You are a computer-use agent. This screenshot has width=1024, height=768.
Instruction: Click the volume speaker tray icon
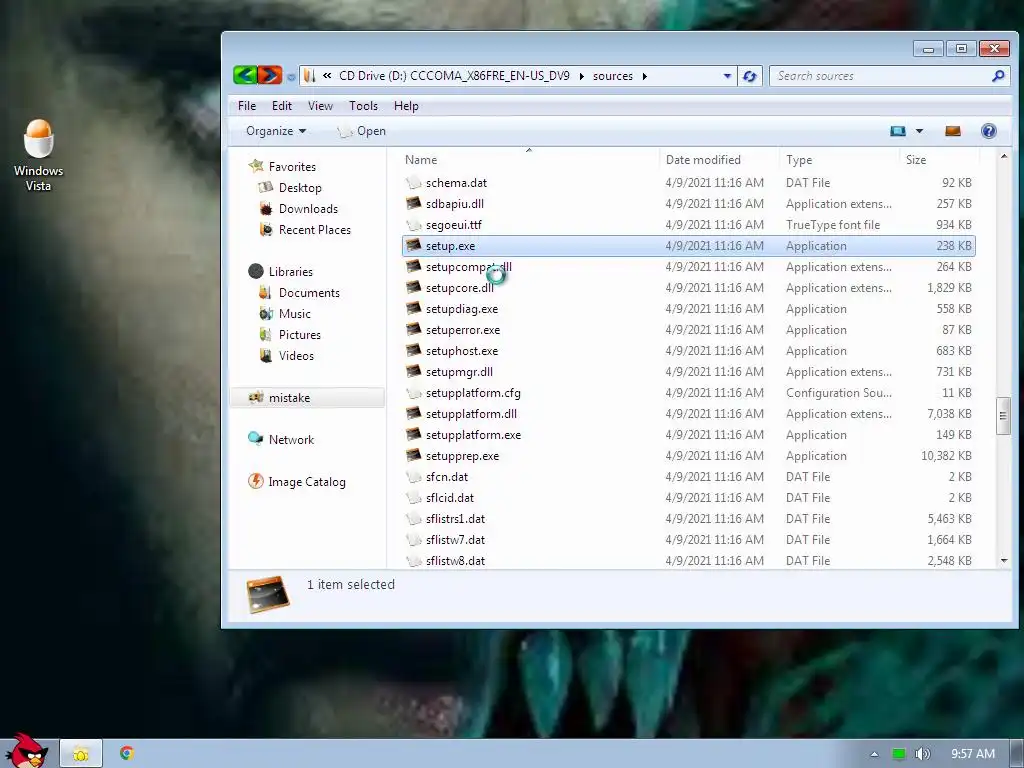tap(922, 754)
